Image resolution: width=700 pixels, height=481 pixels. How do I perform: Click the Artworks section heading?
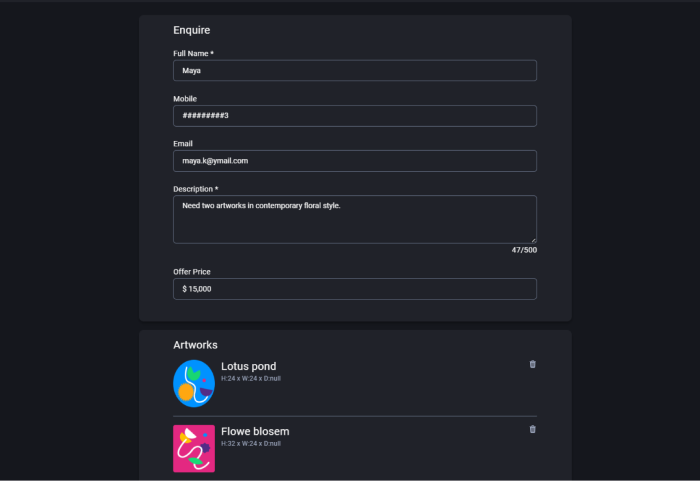tap(195, 345)
